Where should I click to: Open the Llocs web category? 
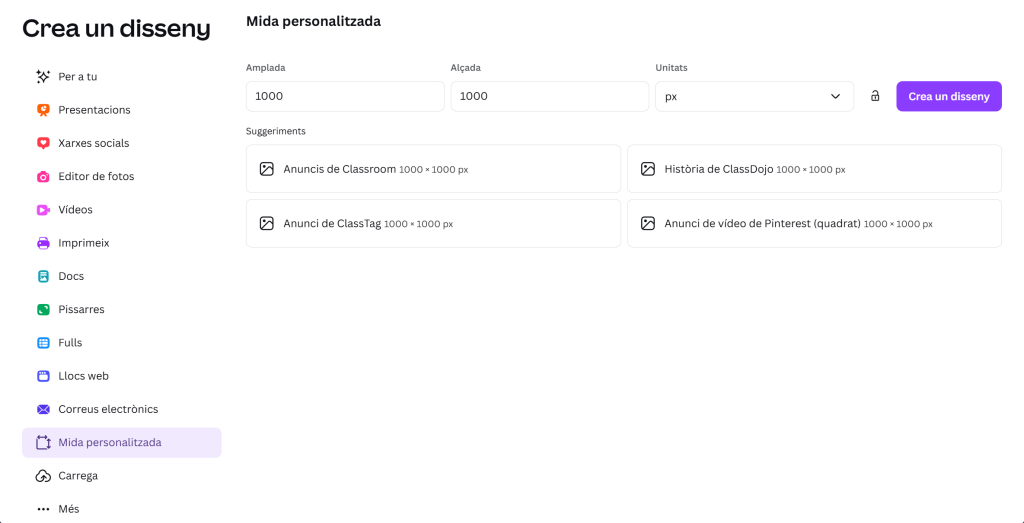83,376
